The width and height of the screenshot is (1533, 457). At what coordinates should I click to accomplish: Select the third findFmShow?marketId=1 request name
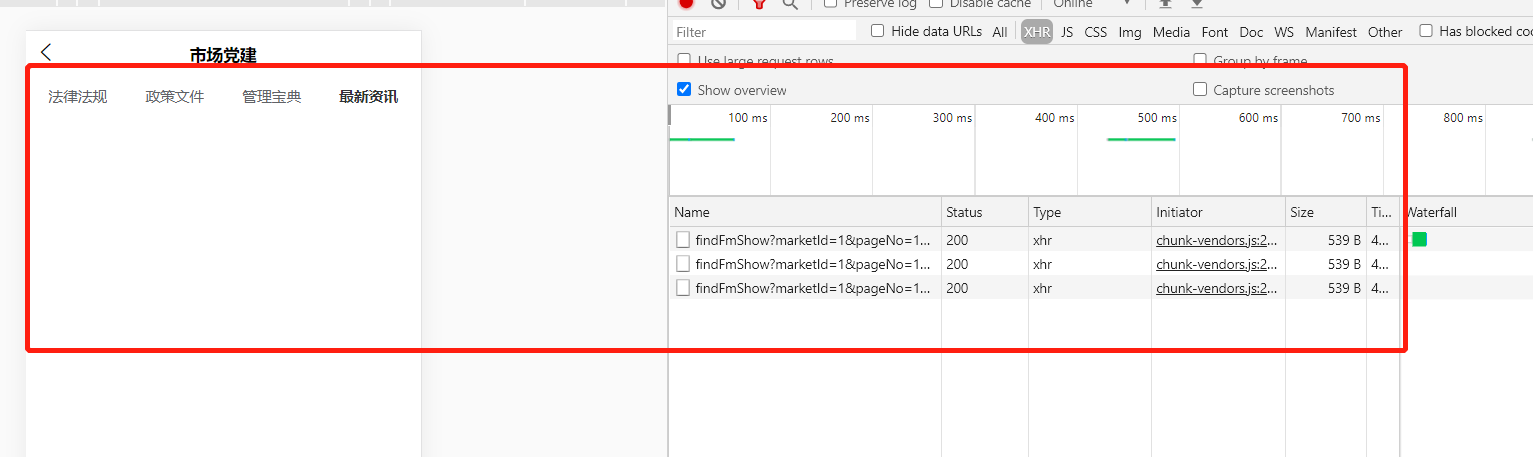813,288
